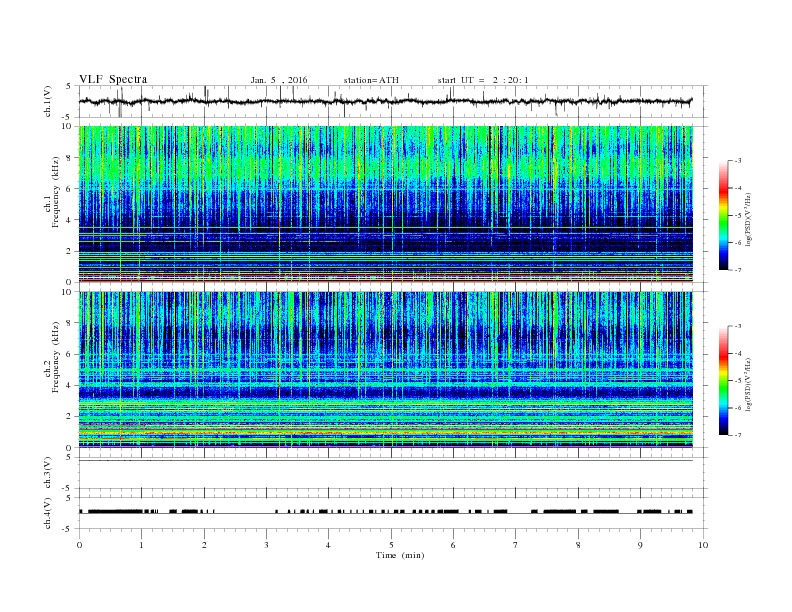Click the ch.1 voltage waveform trace
The height and width of the screenshot is (612, 792).
385,101
